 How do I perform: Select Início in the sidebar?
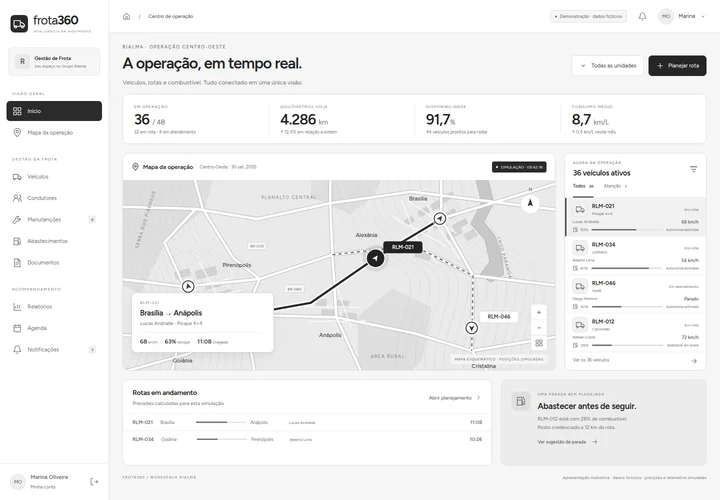coord(54,111)
